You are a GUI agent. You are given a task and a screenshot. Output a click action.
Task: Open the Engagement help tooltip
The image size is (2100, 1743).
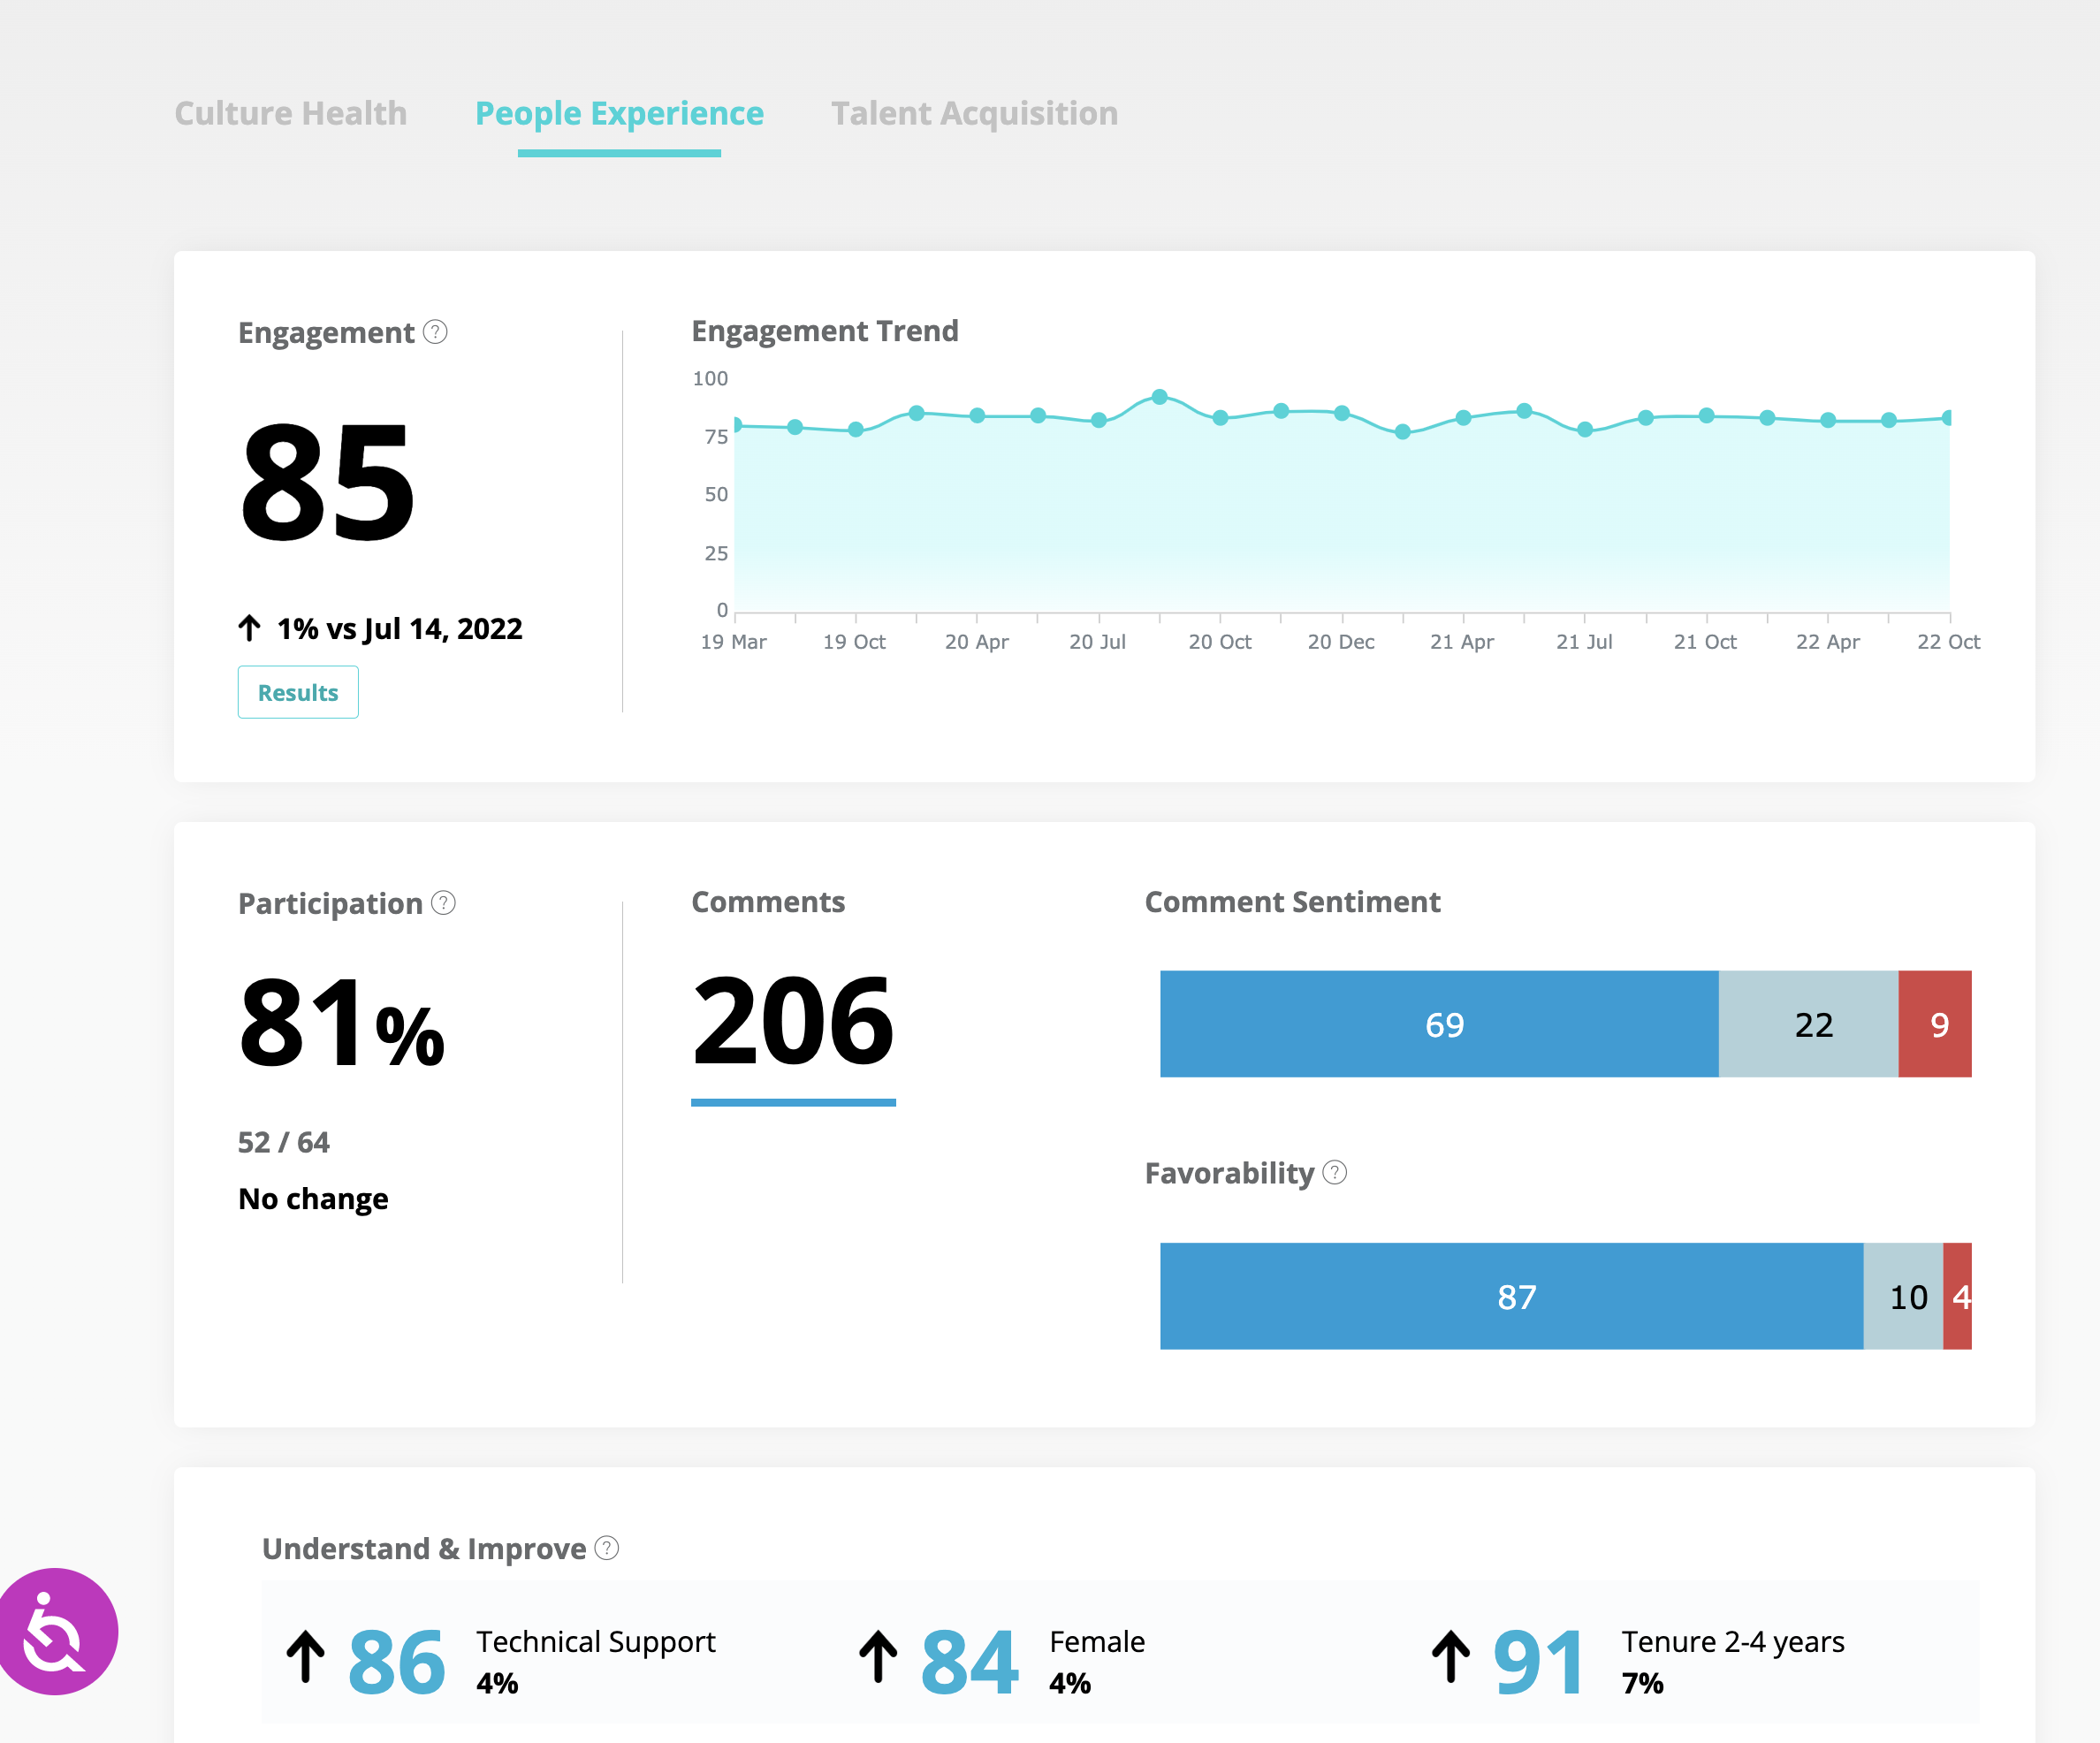[435, 332]
